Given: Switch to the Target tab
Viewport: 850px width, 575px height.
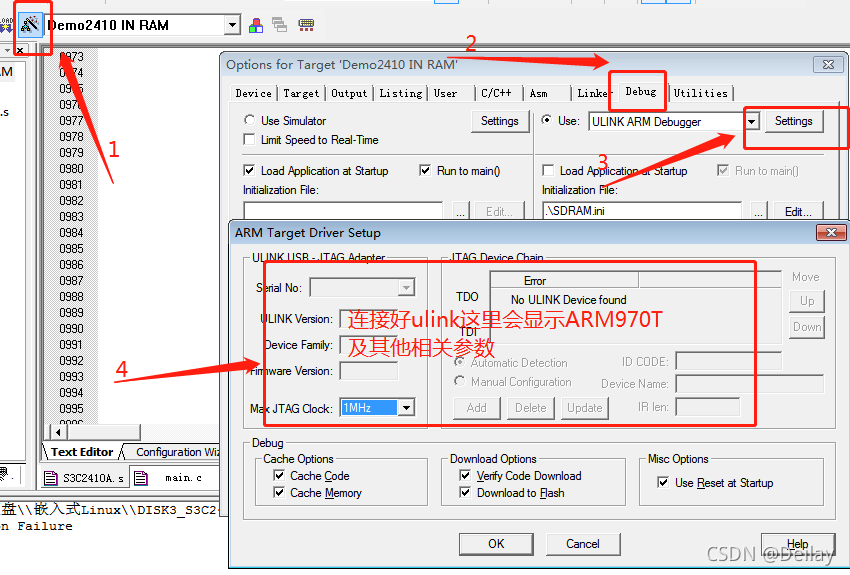Looking at the screenshot, I should coord(301,93).
